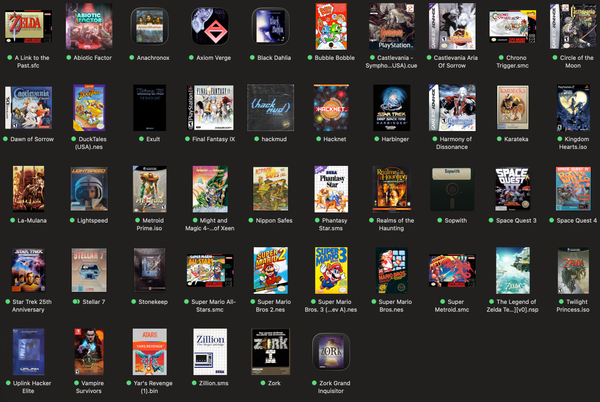Select the La-Mulana cover icon
This screenshot has width=600, height=402.
(x=28, y=189)
